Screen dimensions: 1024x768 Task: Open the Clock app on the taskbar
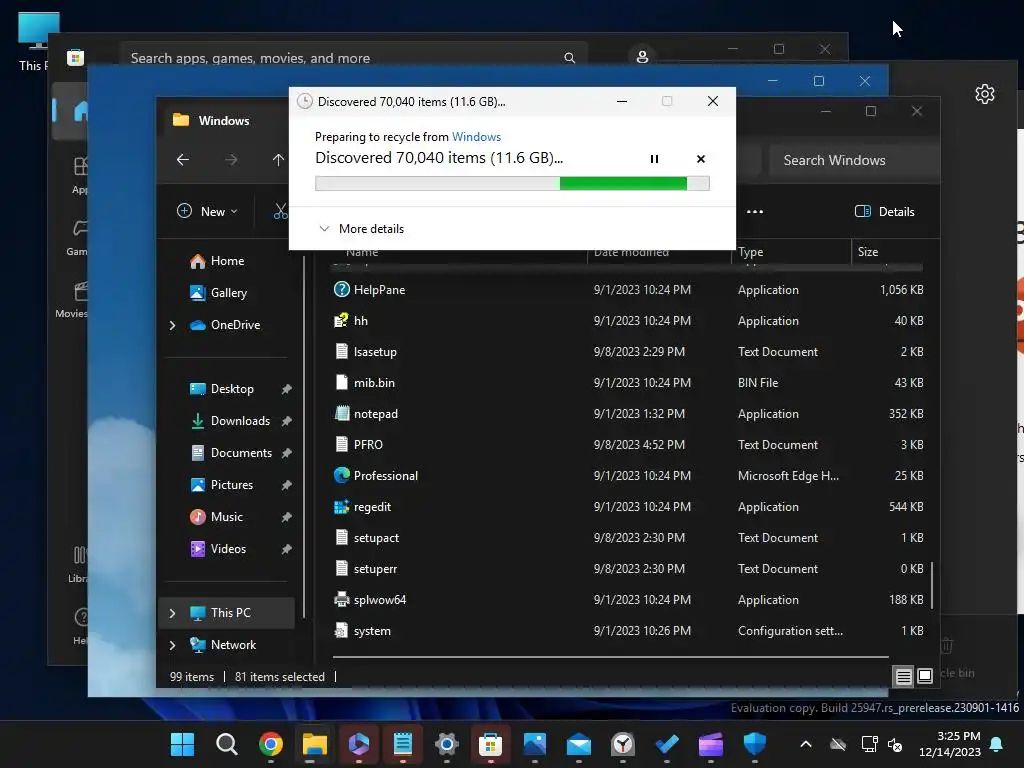pyautogui.click(x=622, y=744)
